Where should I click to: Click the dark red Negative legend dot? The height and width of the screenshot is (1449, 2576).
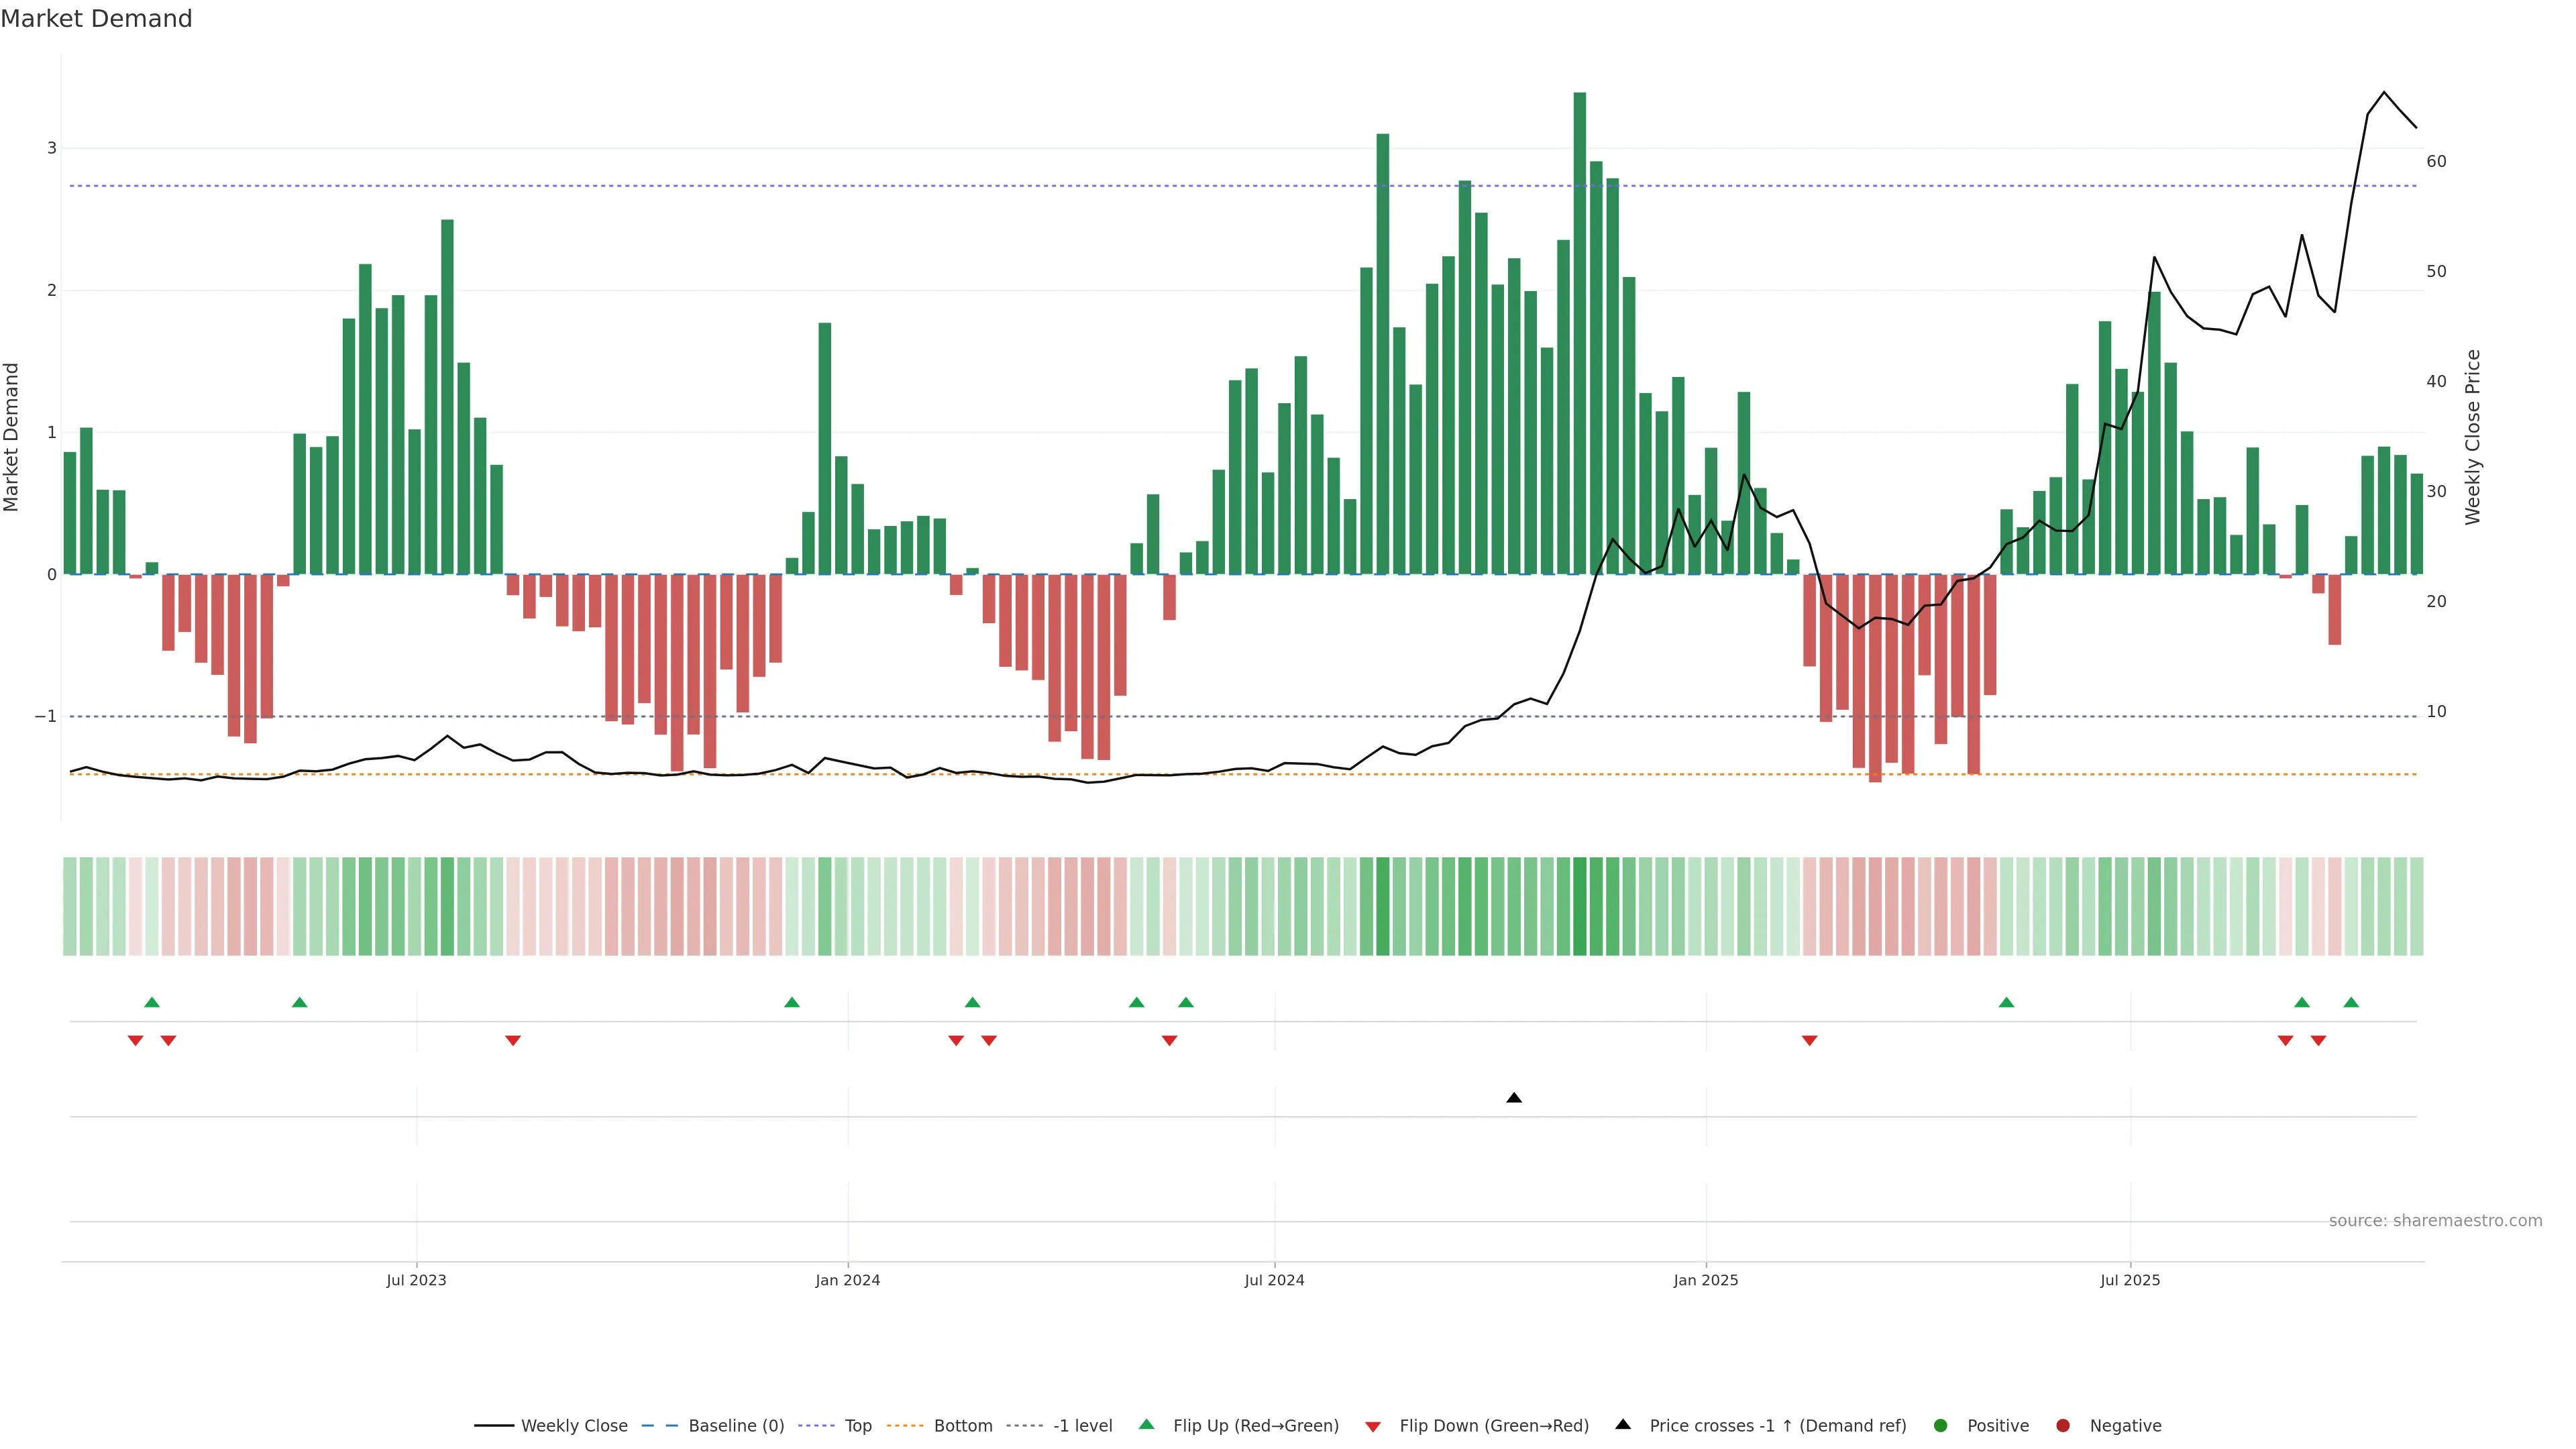(2063, 1425)
